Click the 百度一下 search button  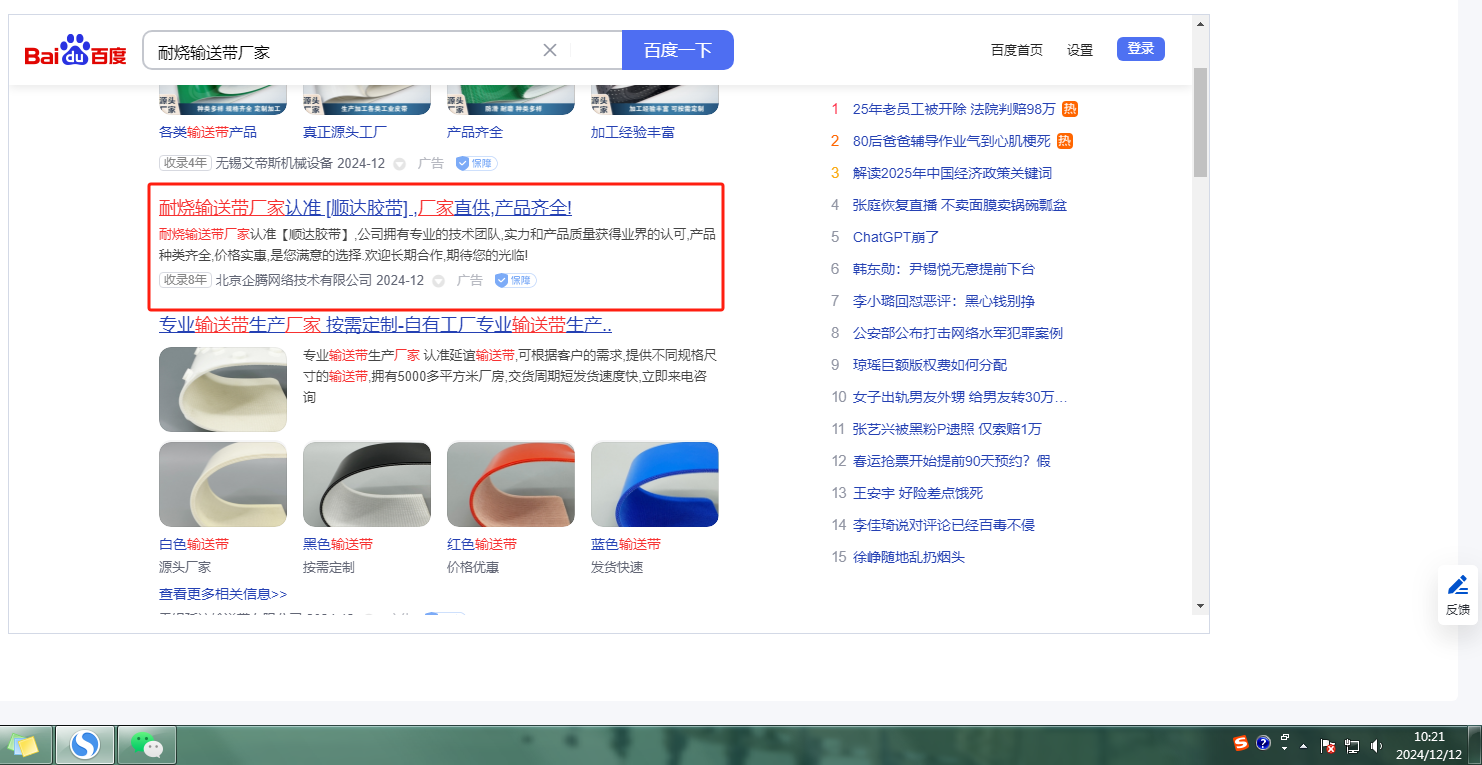tap(678, 50)
